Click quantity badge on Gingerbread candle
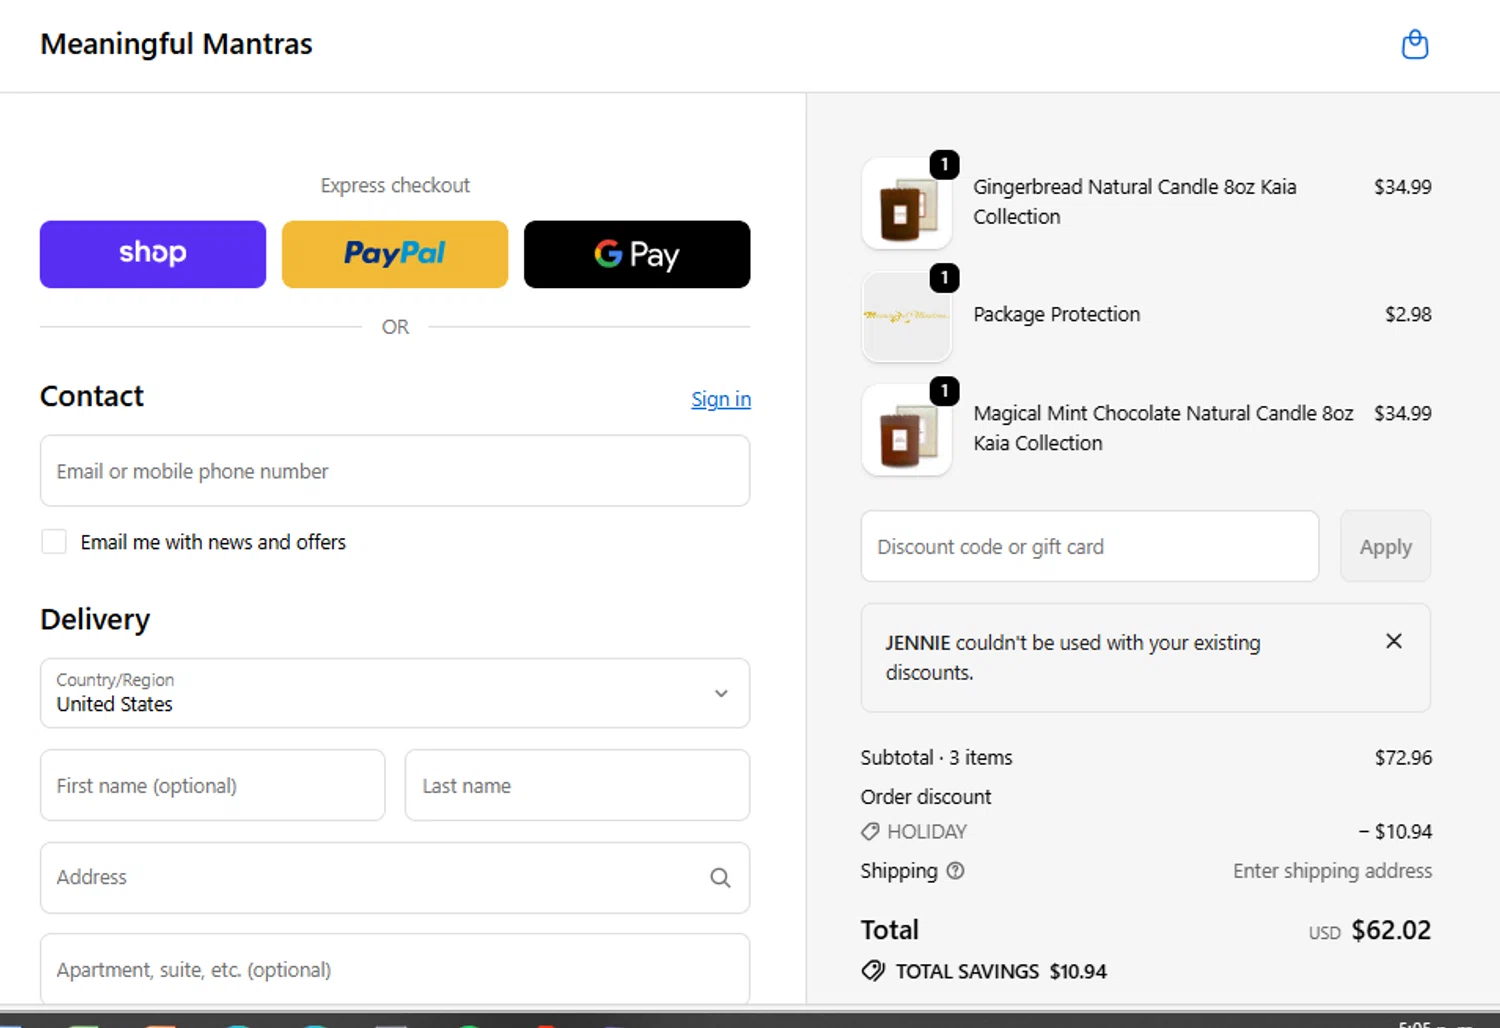This screenshot has height=1028, width=1500. [x=944, y=164]
